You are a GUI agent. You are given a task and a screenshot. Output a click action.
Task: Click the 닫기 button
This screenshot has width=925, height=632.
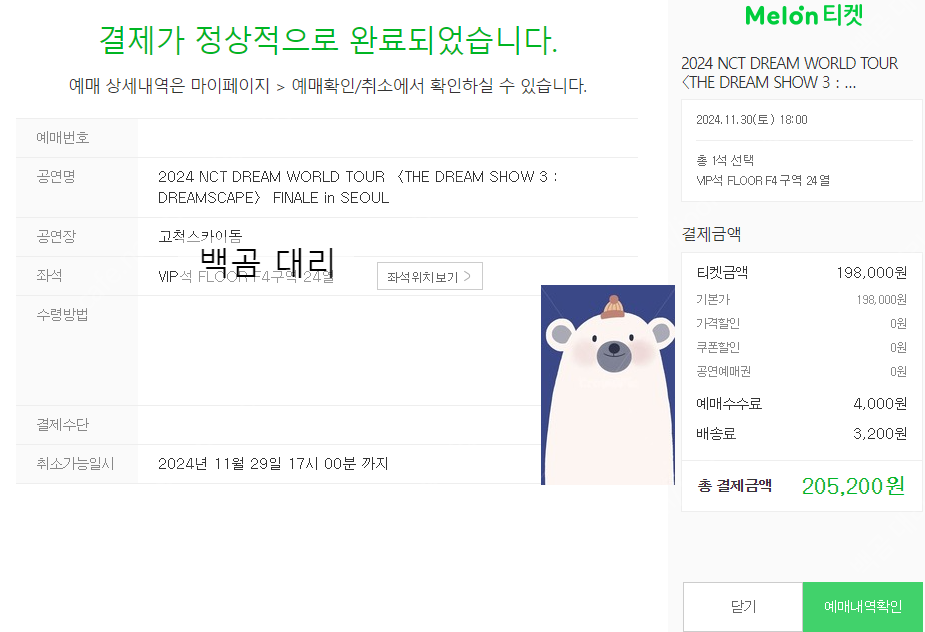(743, 607)
